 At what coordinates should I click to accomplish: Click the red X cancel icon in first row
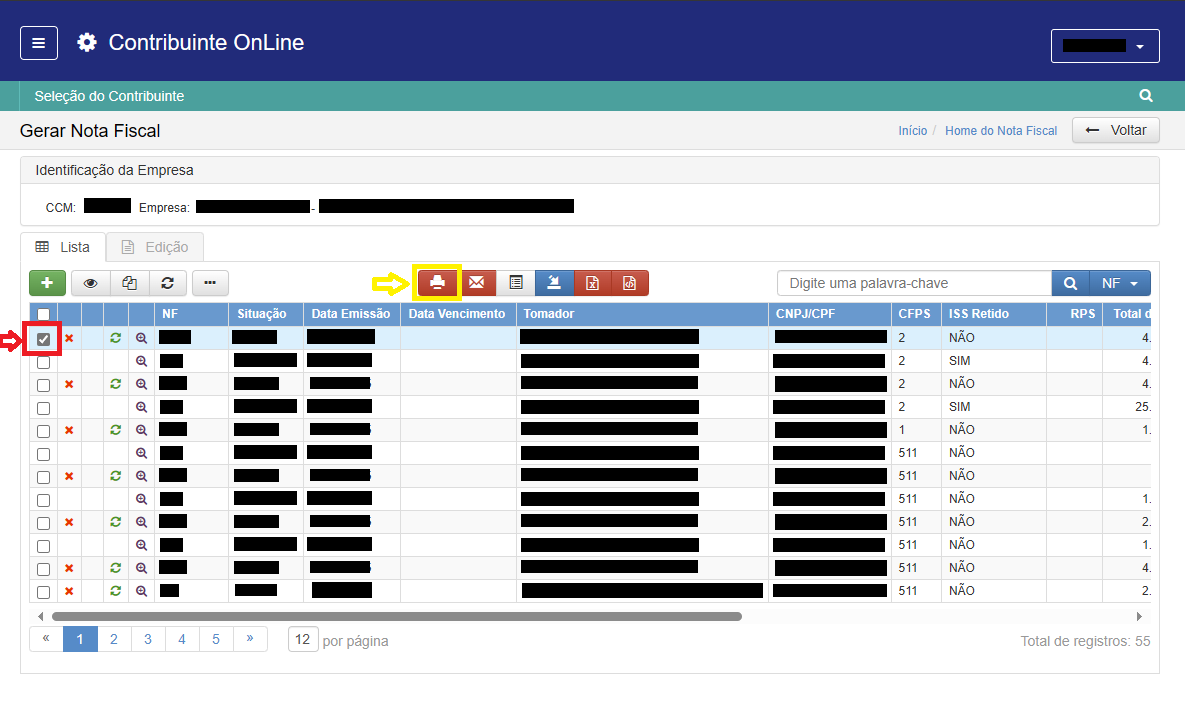click(69, 339)
